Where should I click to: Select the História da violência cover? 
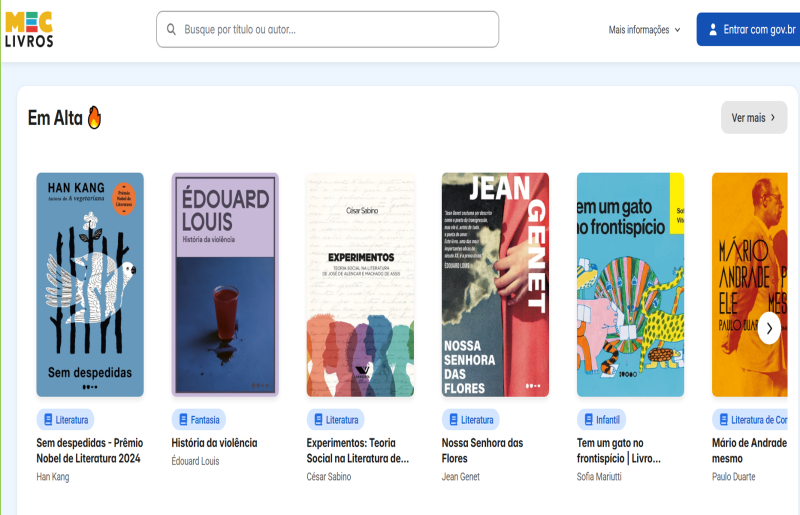225,285
